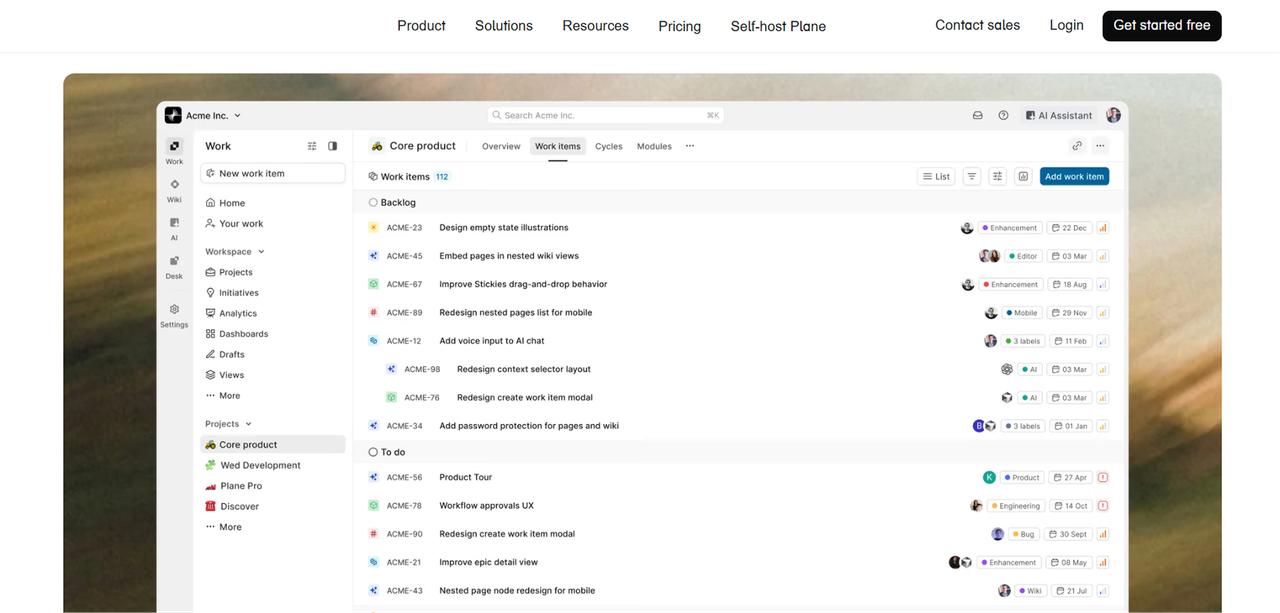This screenshot has height=613, width=1280.
Task: Toggle the To do group state circle
Action: (373, 453)
